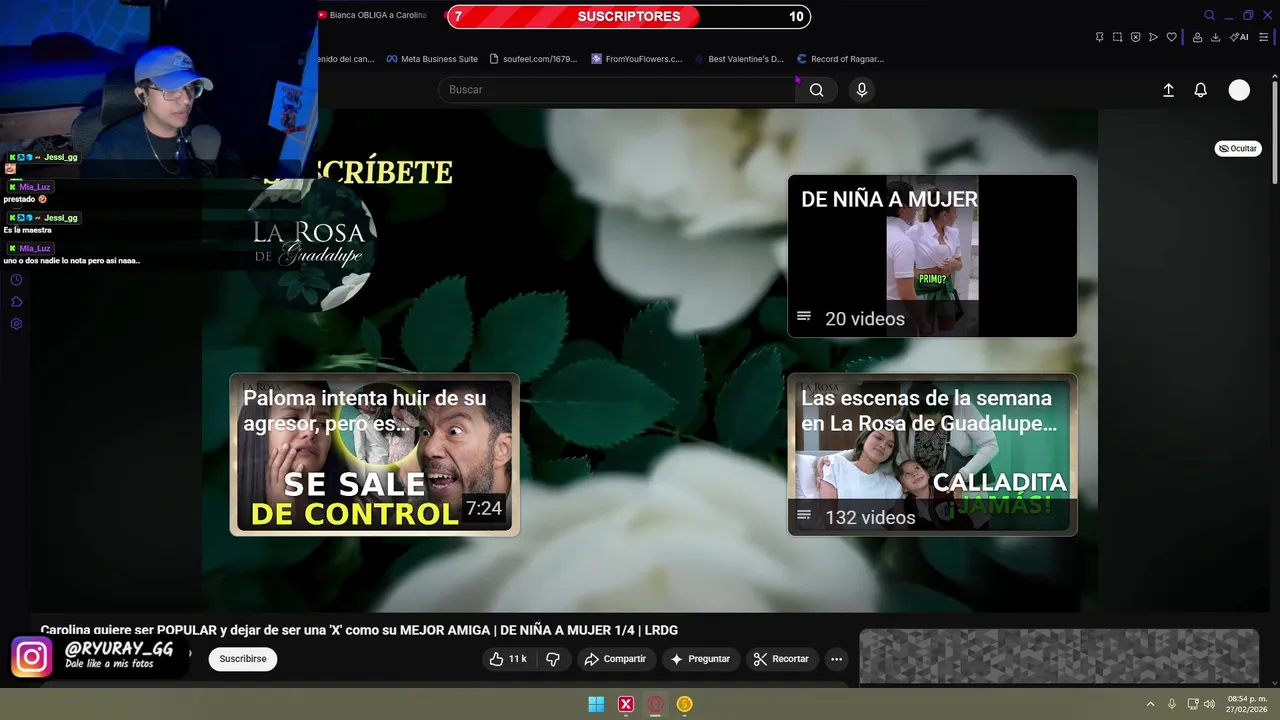
Task: Open the ad blocker shield icon
Action: [1135, 37]
